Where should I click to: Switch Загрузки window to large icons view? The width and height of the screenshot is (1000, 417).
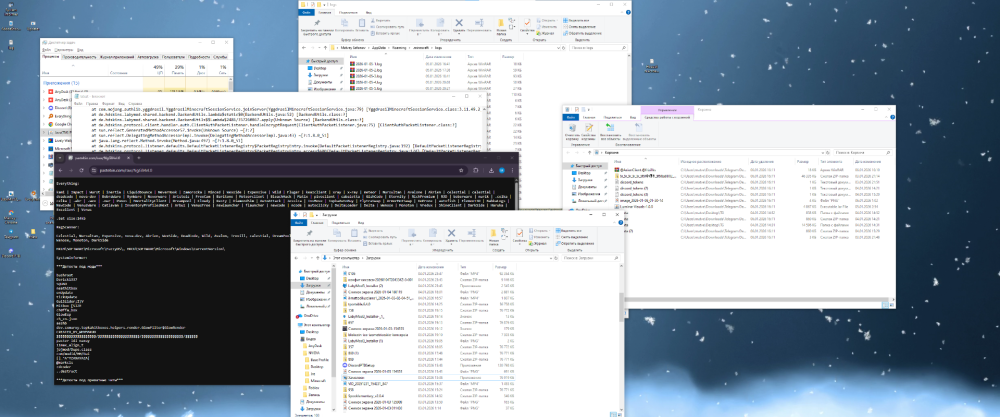pos(620,415)
